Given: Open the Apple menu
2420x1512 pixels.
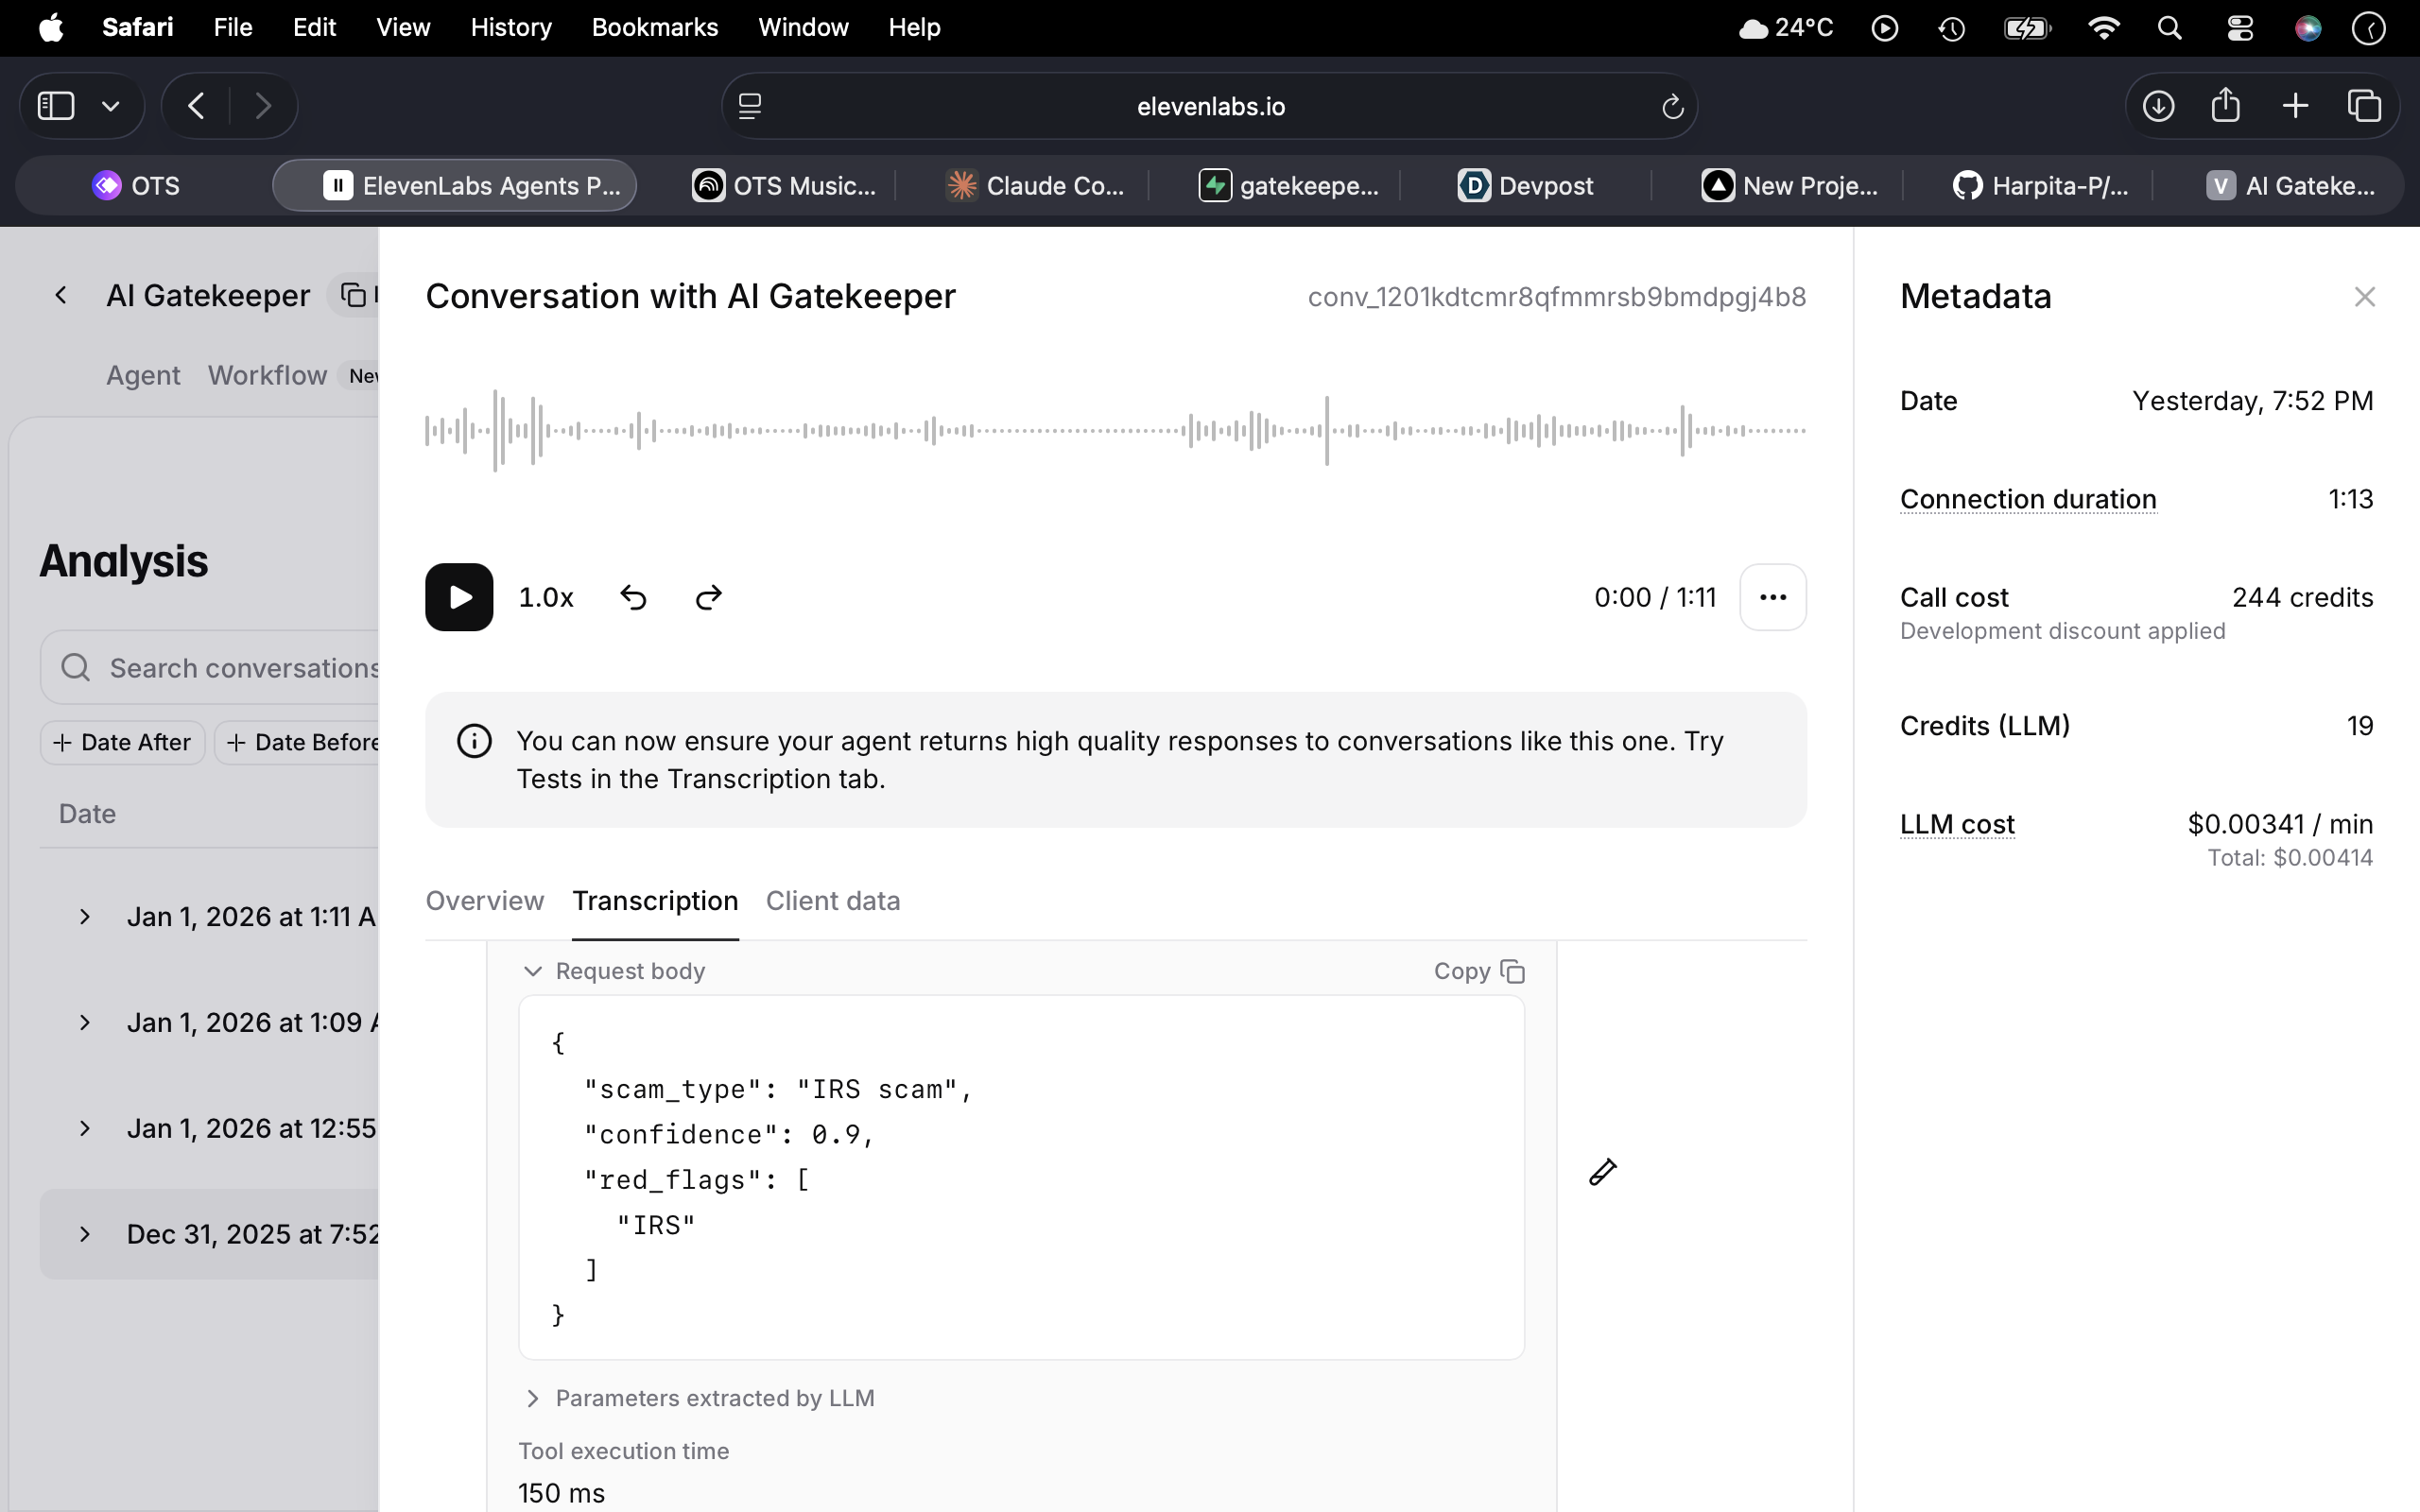Looking at the screenshot, I should click(51, 27).
